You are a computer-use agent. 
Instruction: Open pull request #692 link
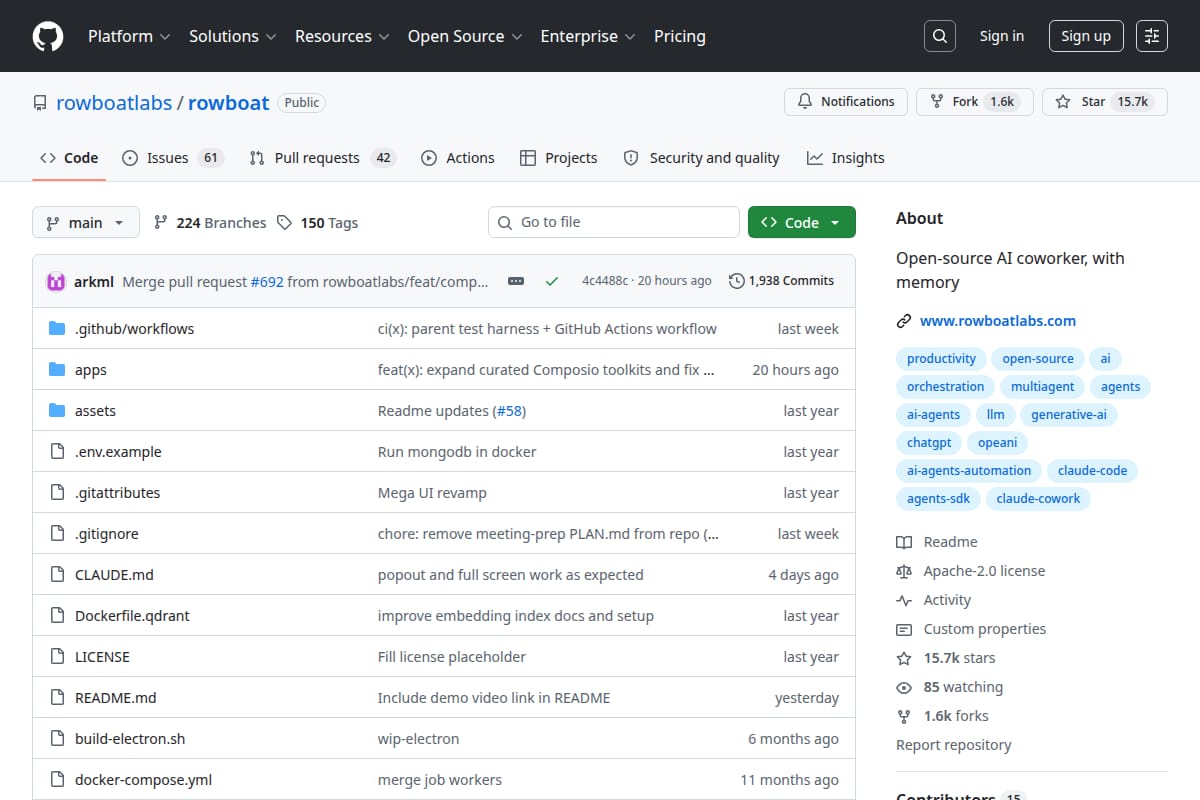click(x=267, y=282)
